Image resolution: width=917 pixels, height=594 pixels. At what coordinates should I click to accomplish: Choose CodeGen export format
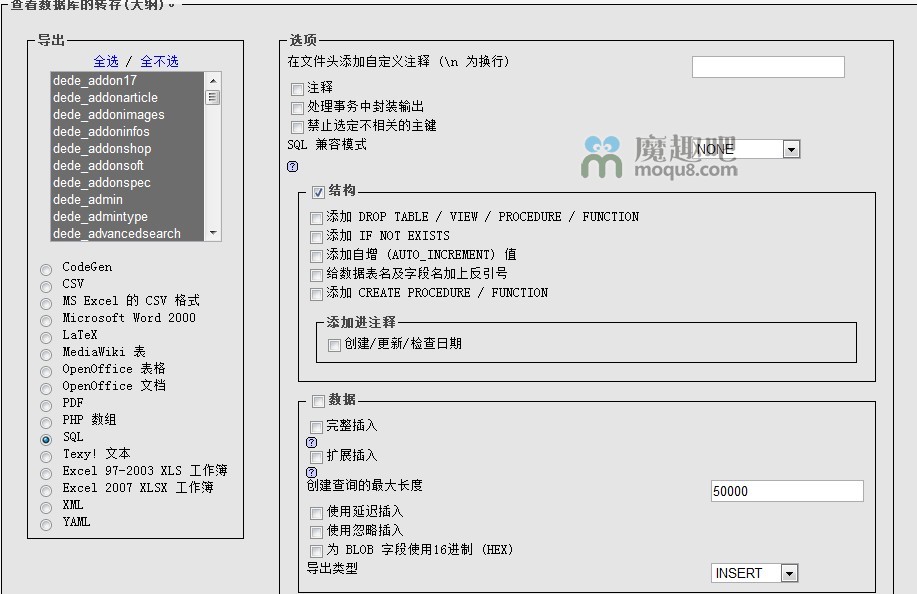point(46,270)
